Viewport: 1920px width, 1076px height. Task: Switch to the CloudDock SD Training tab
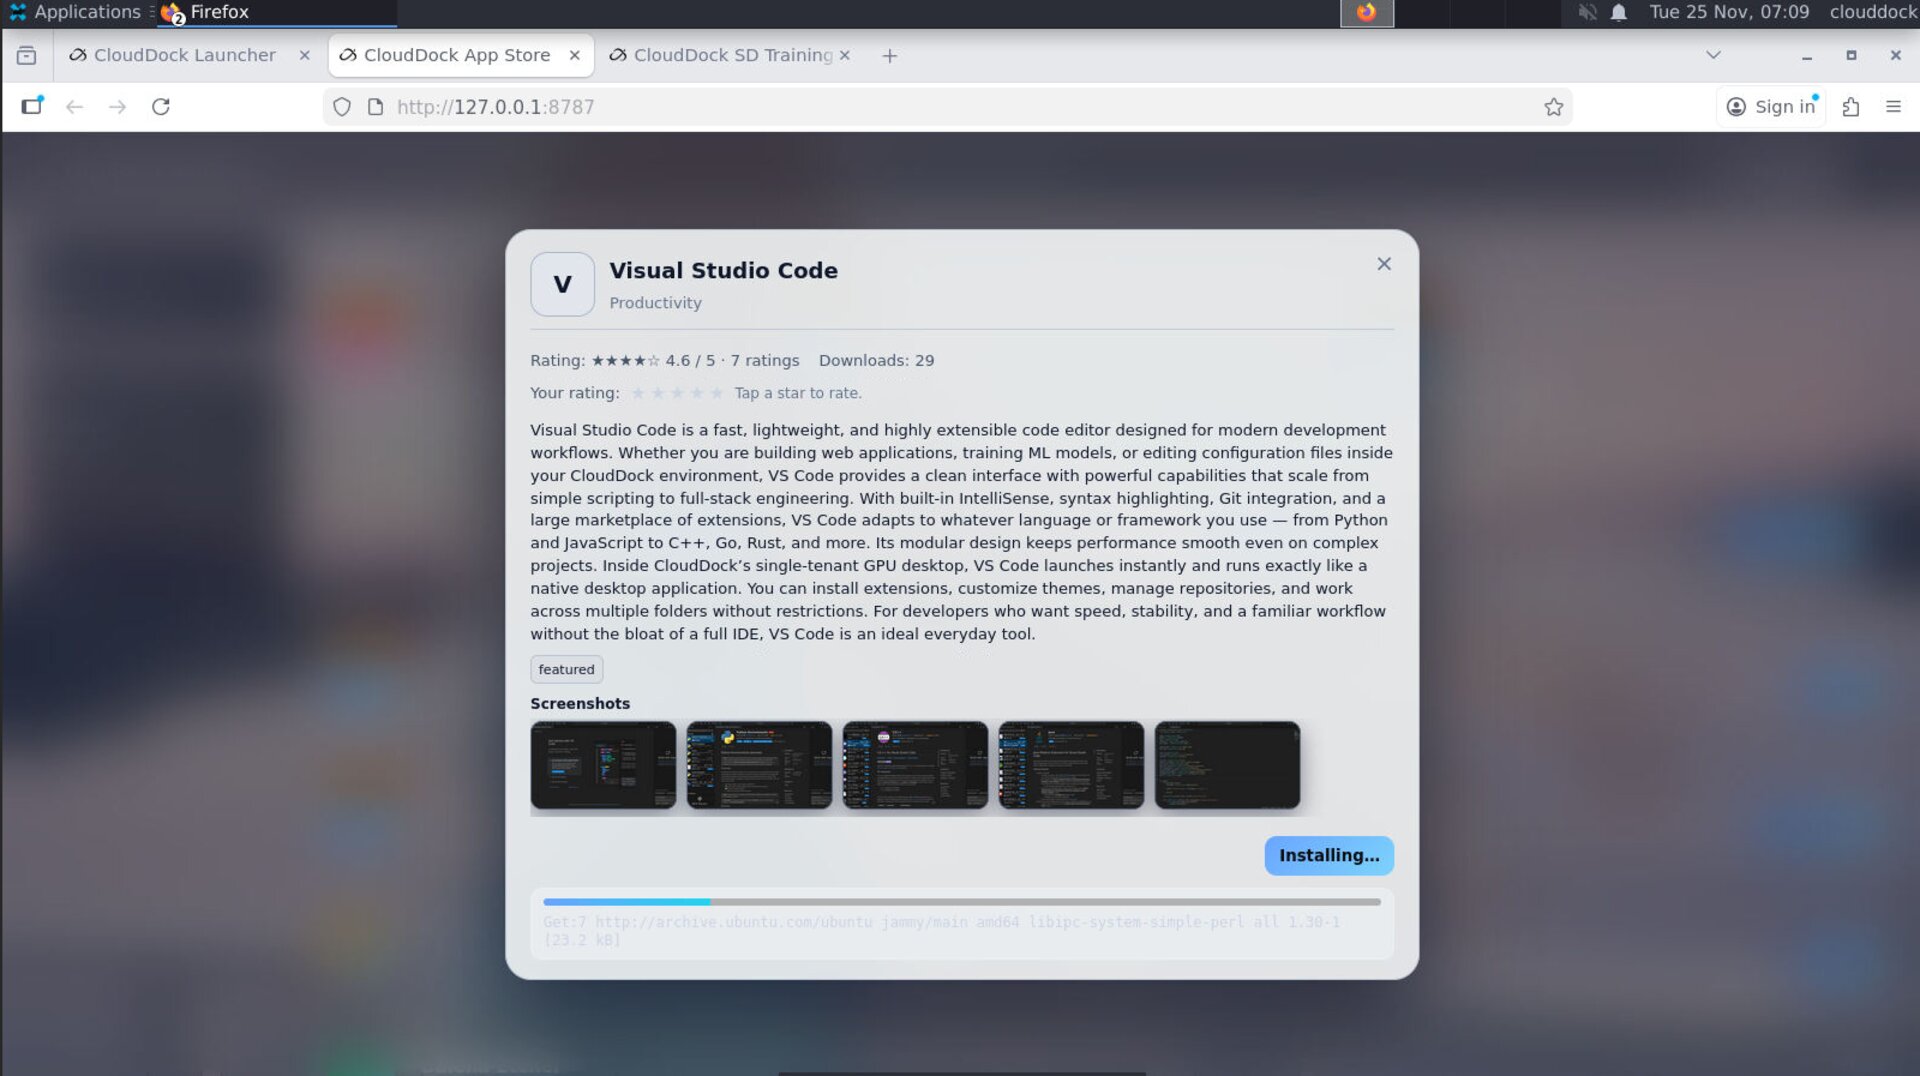[x=731, y=55]
